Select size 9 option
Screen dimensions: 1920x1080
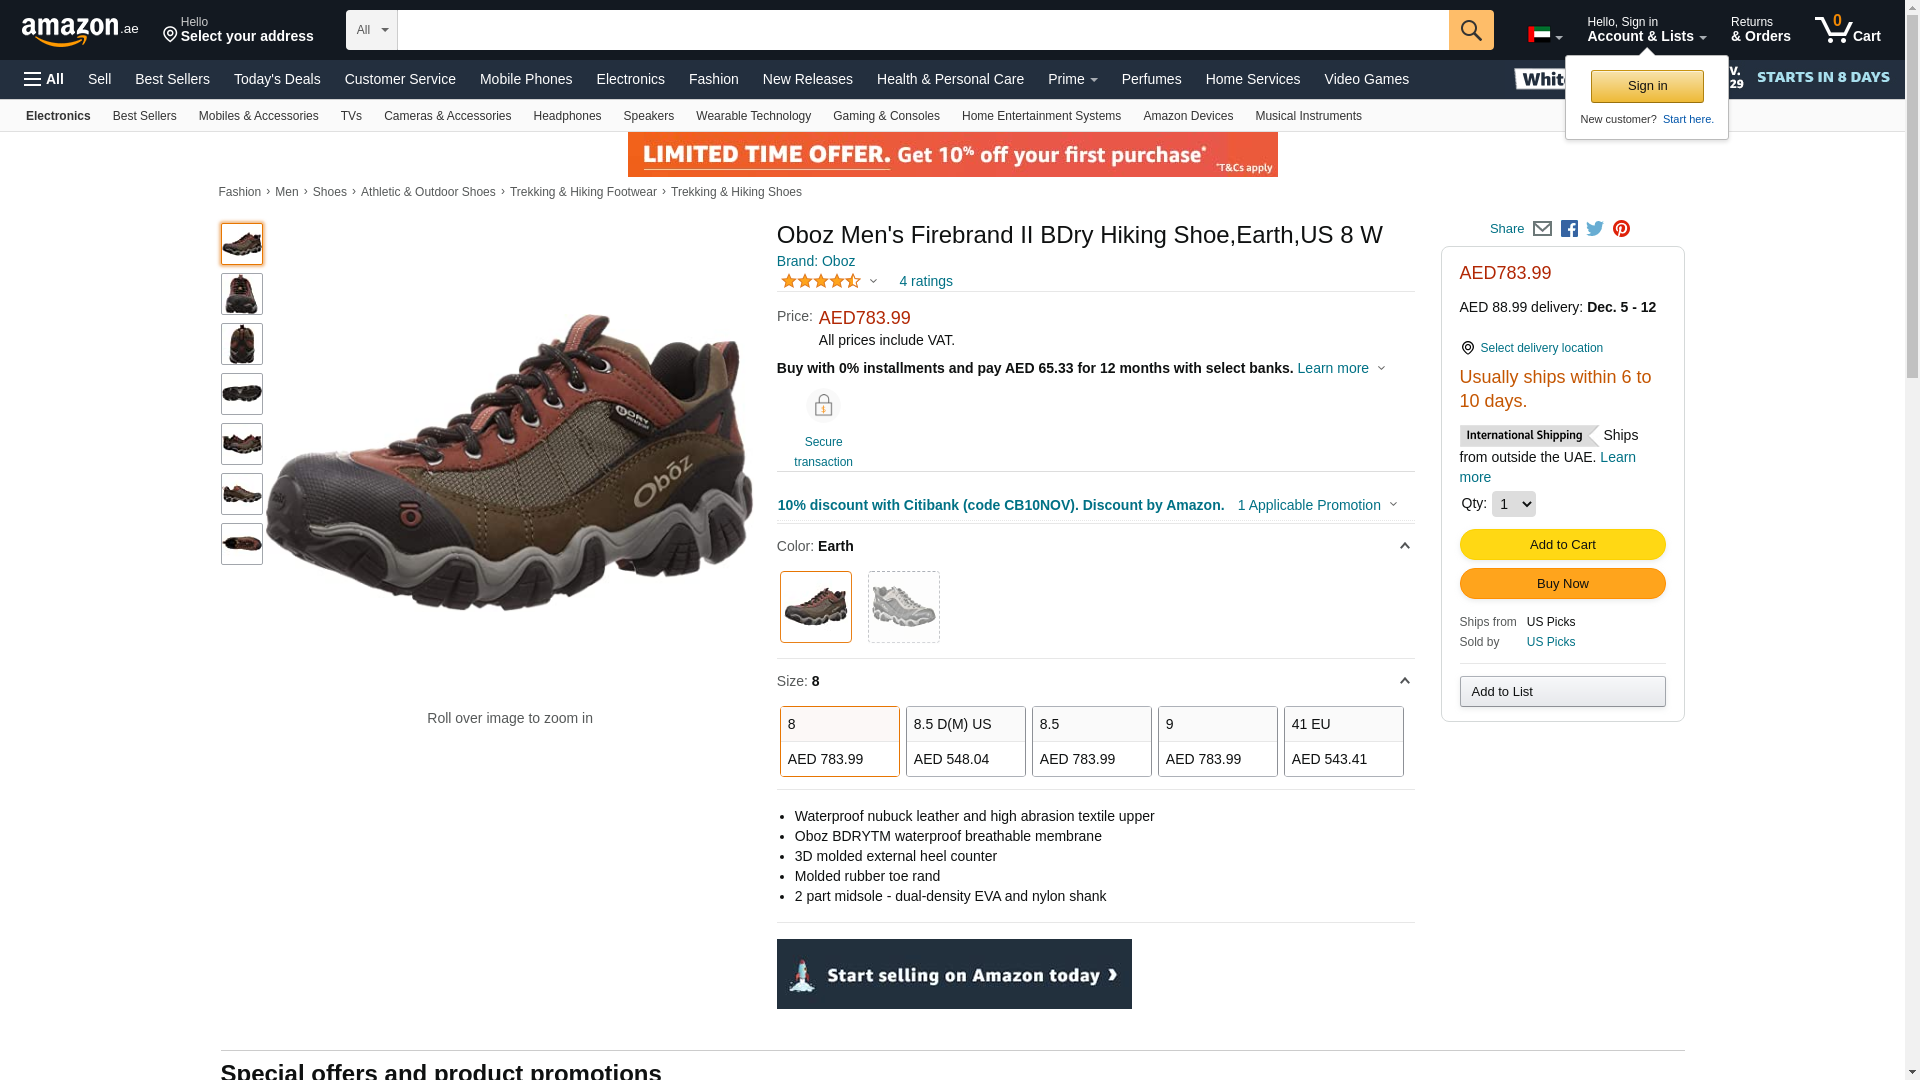tap(1218, 741)
